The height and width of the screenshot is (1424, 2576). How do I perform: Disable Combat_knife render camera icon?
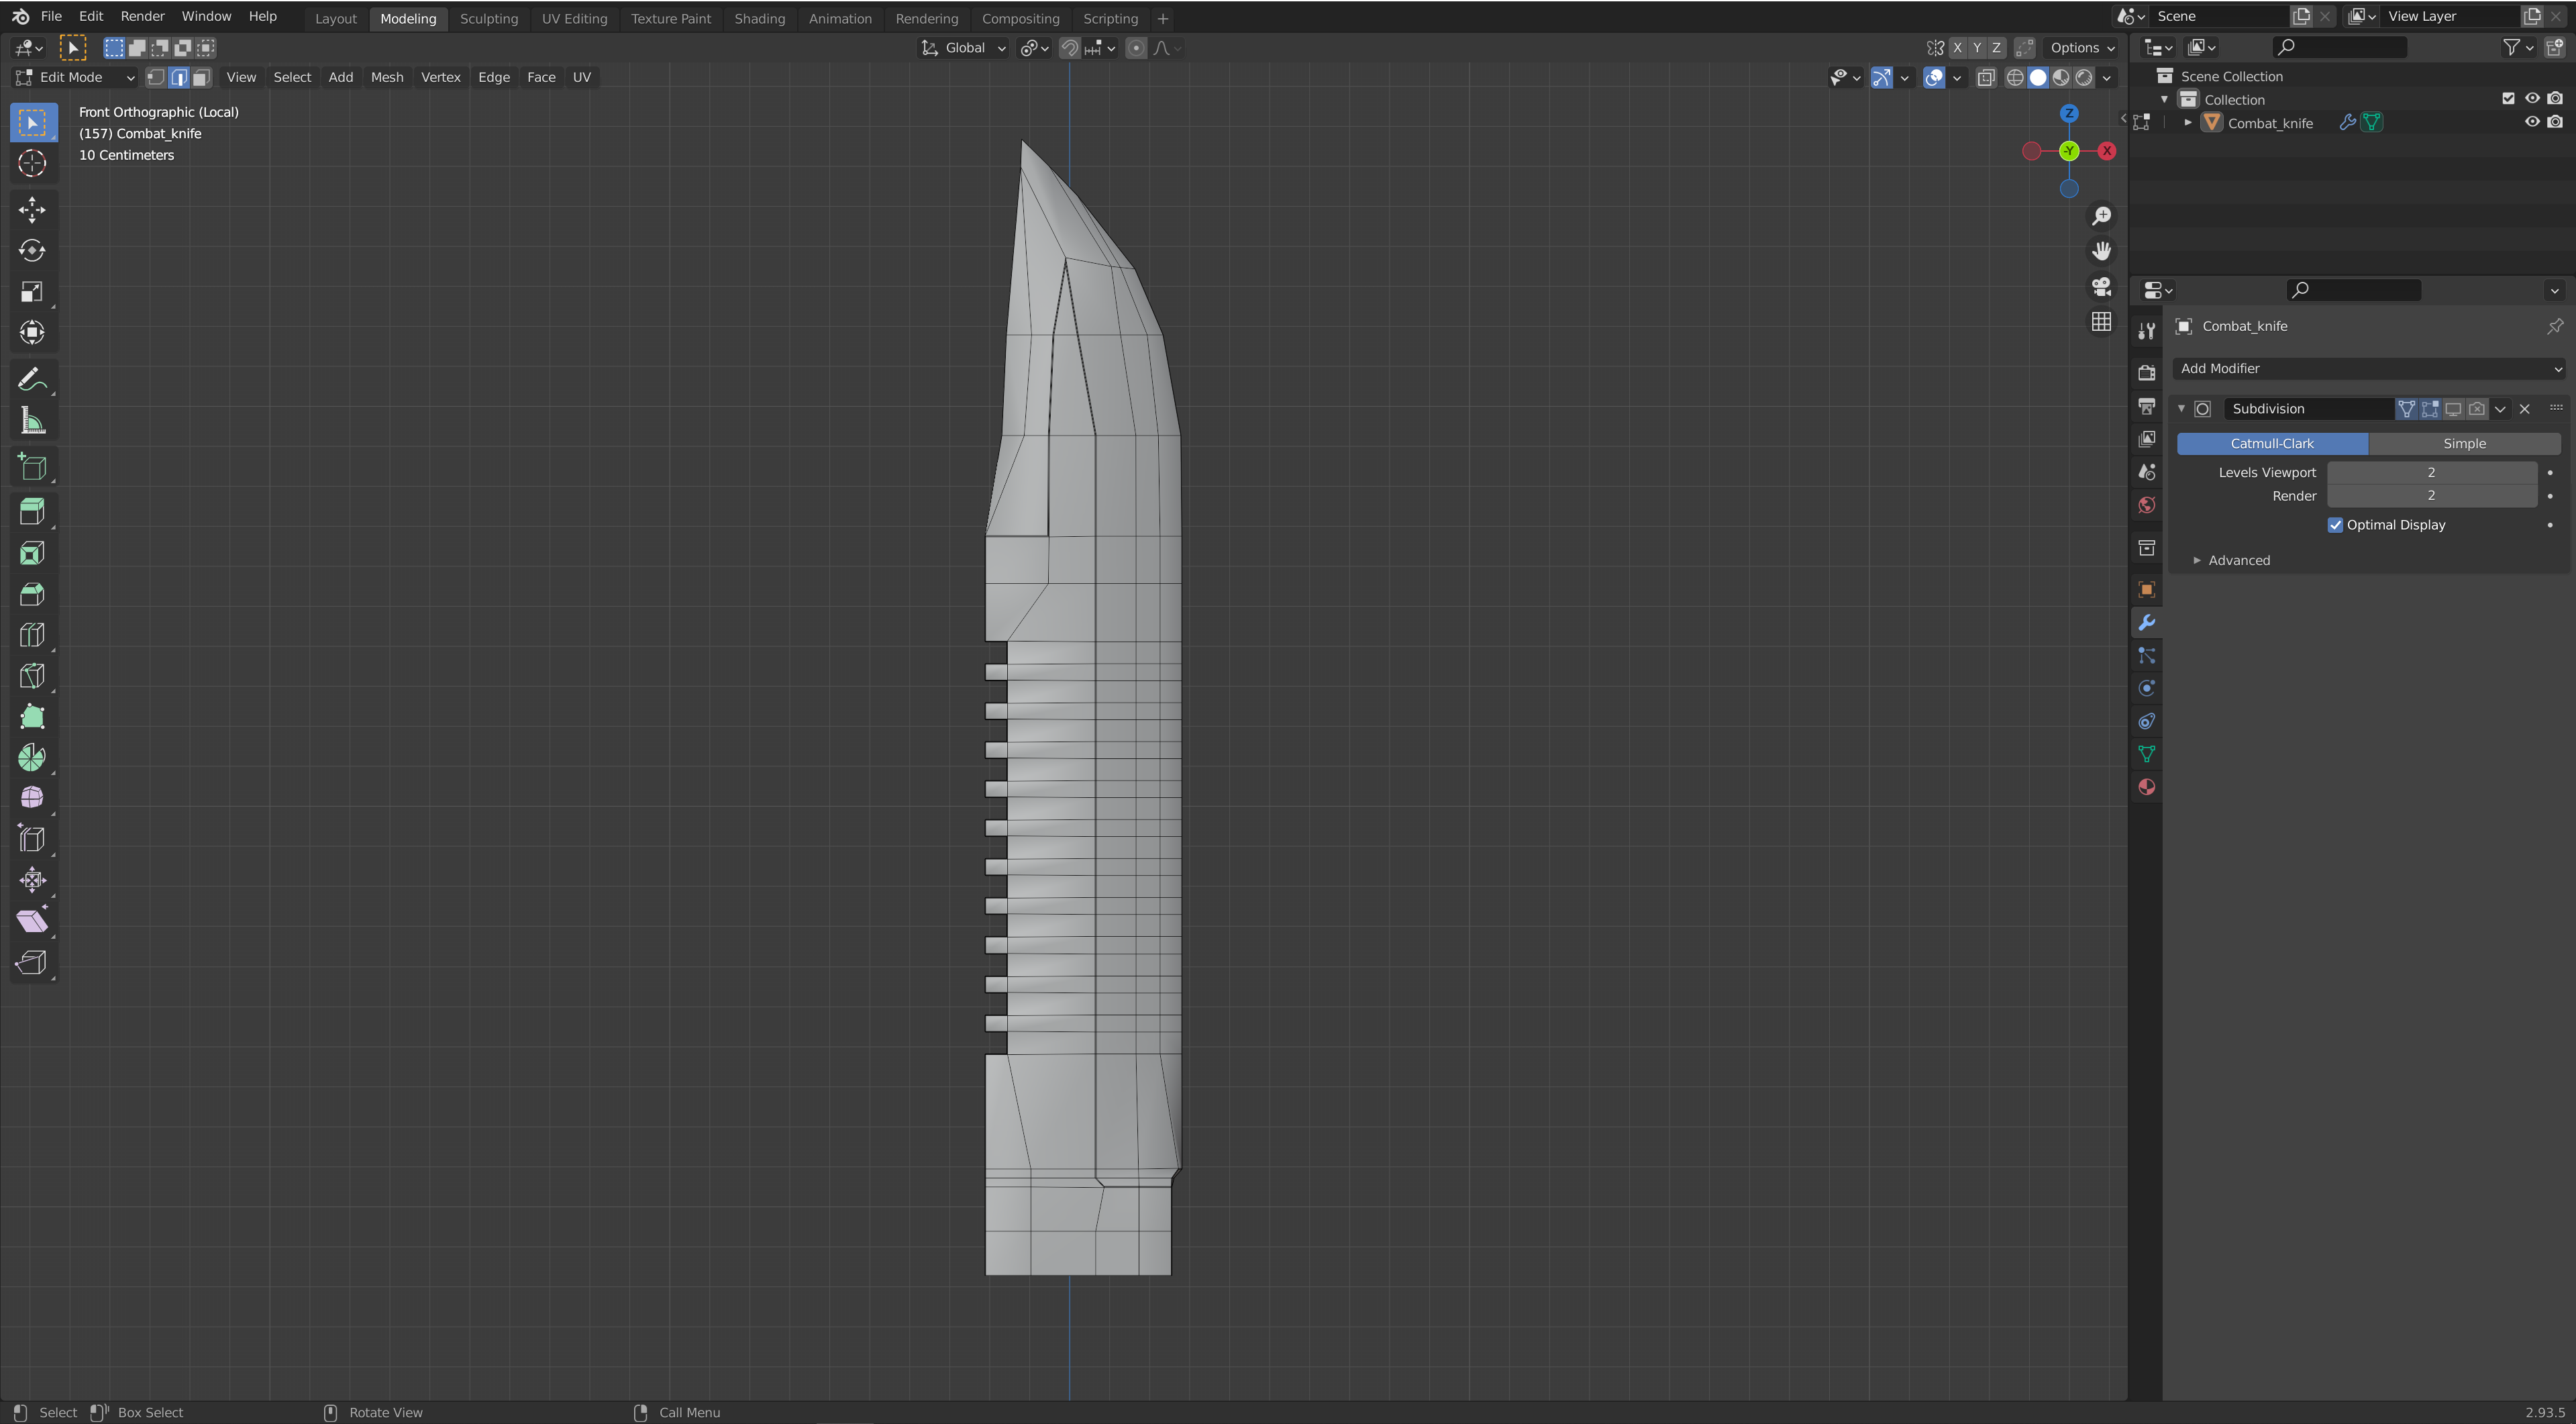(2555, 122)
